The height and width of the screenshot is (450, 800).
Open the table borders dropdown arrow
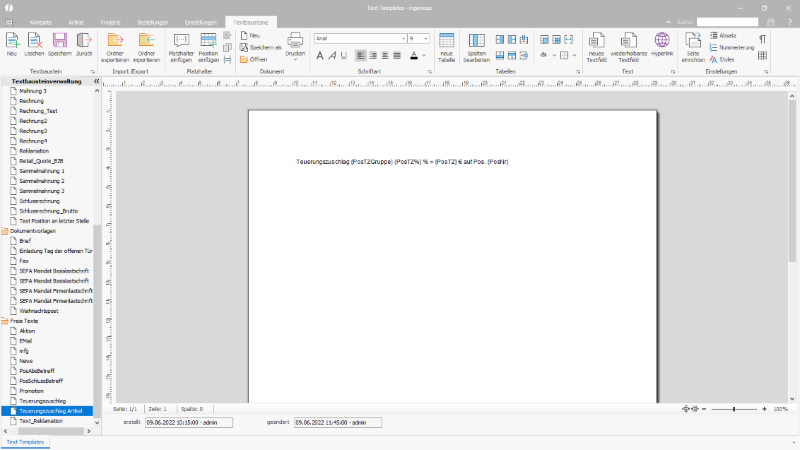point(574,56)
